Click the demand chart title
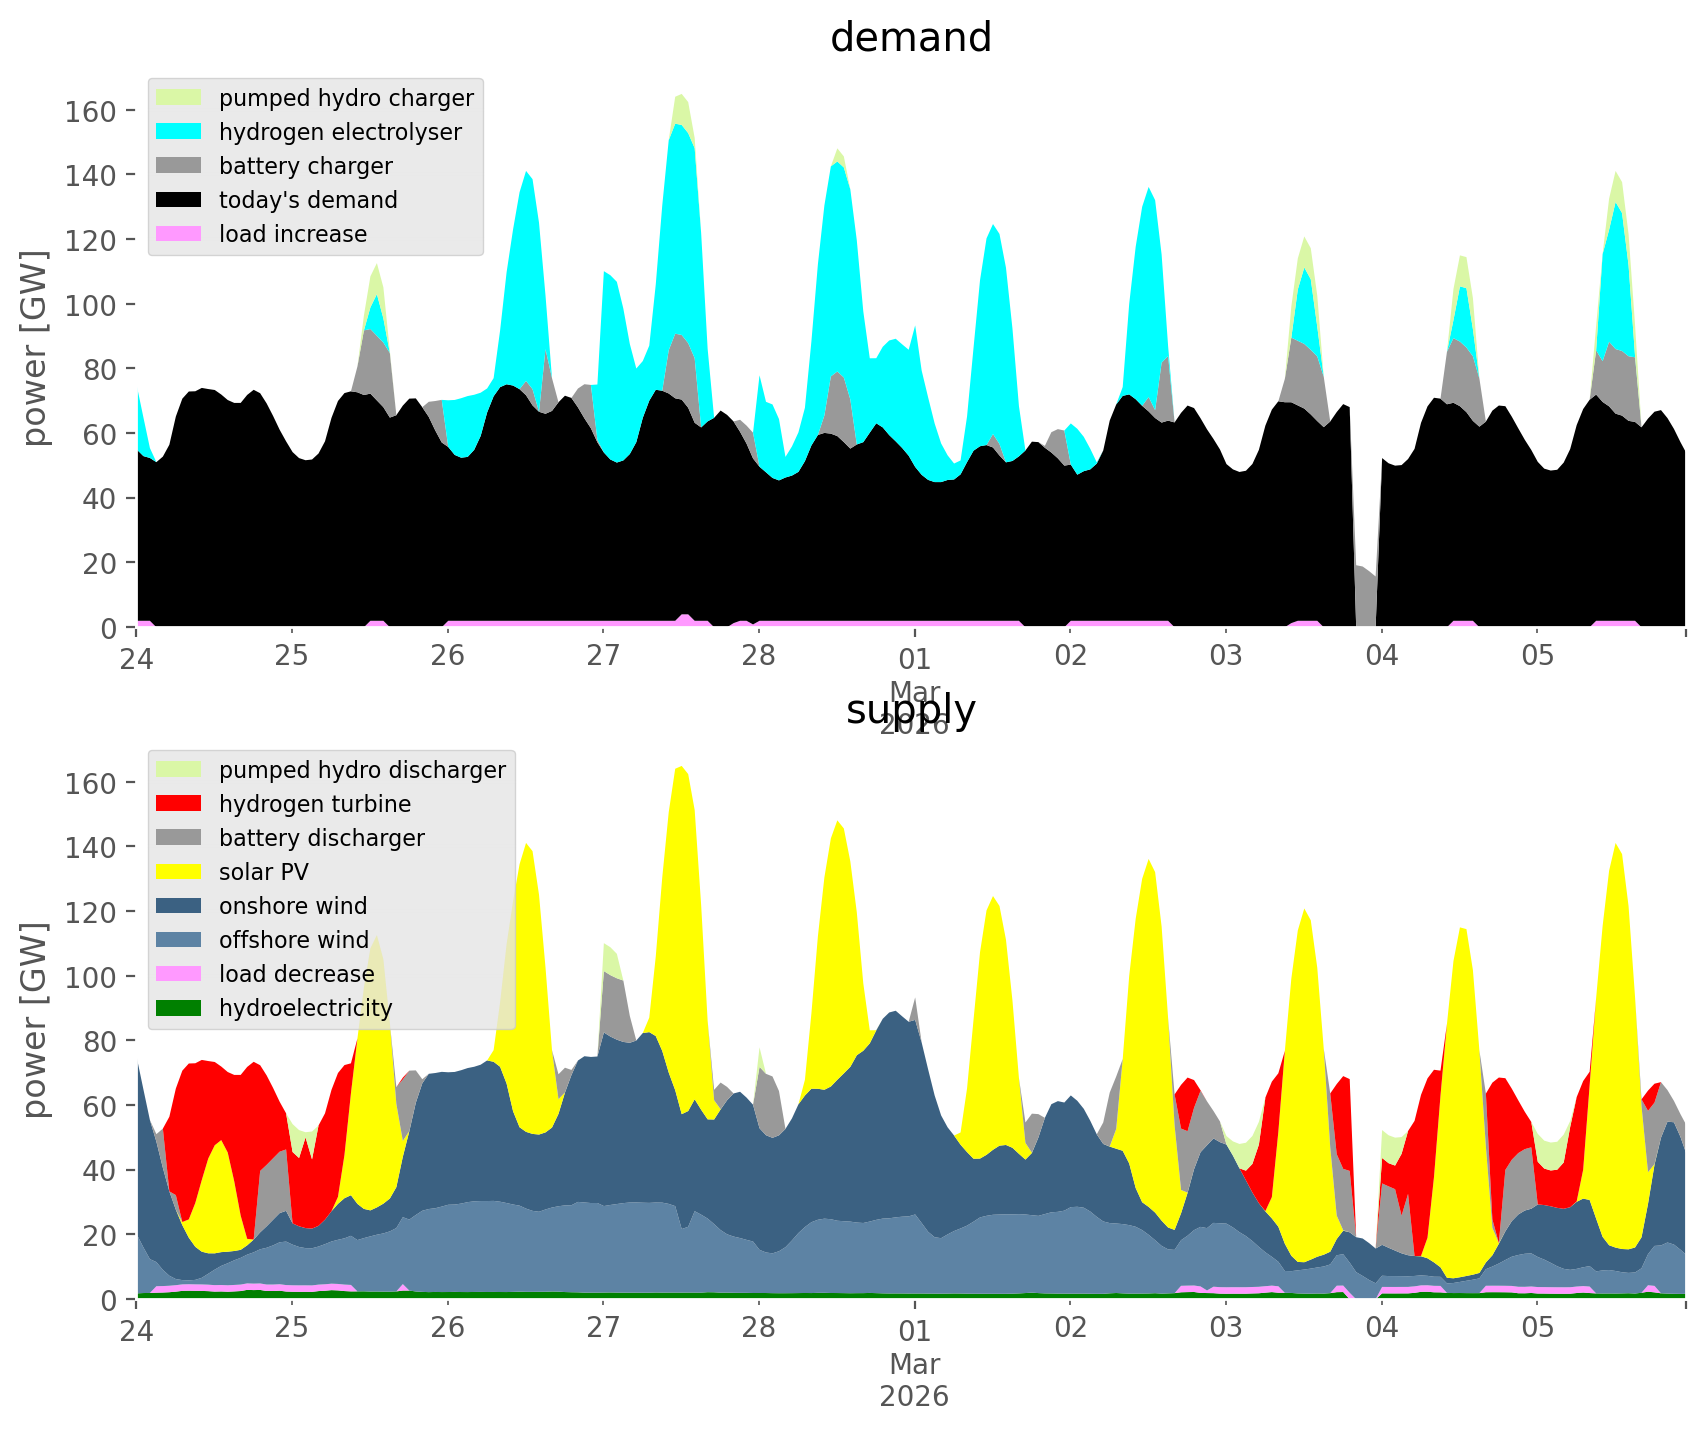This screenshot has width=1706, height=1431. [x=910, y=38]
